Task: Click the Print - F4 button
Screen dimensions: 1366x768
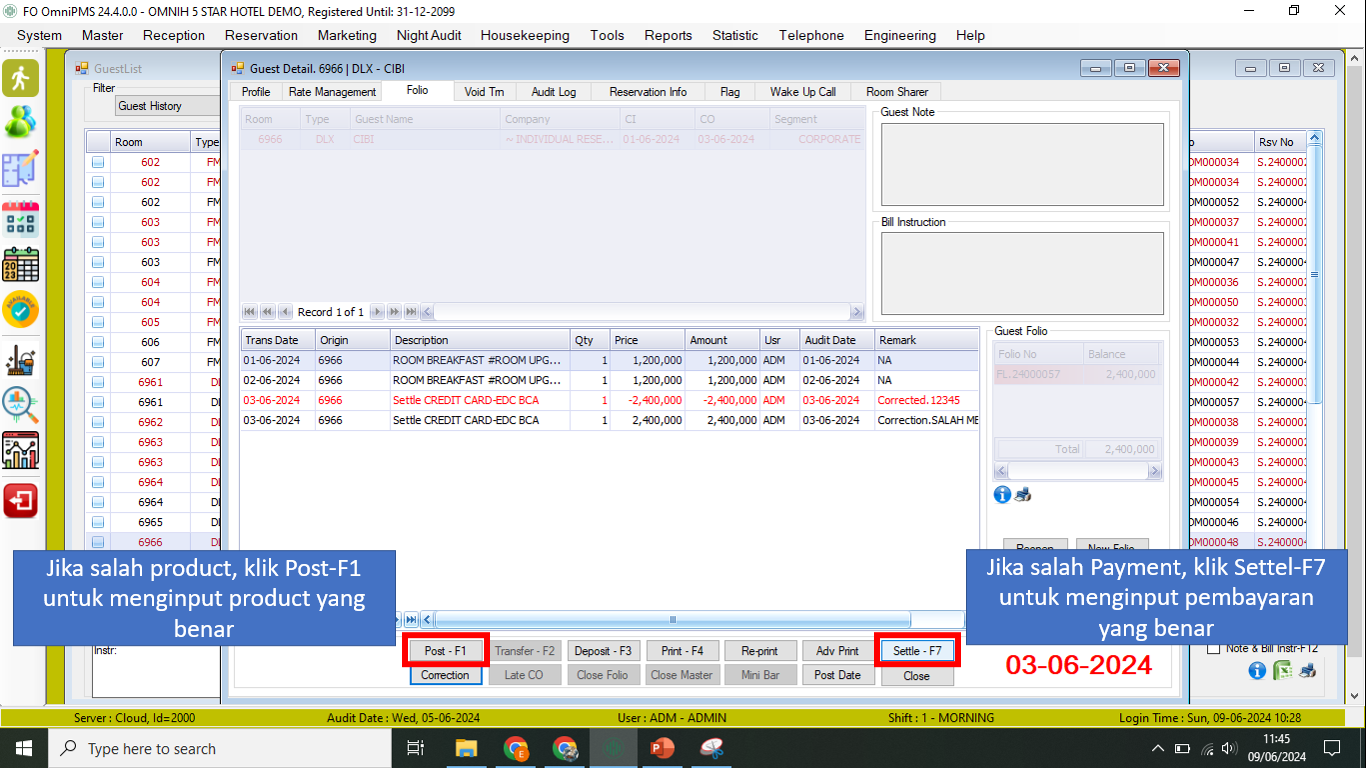Action: 682,650
